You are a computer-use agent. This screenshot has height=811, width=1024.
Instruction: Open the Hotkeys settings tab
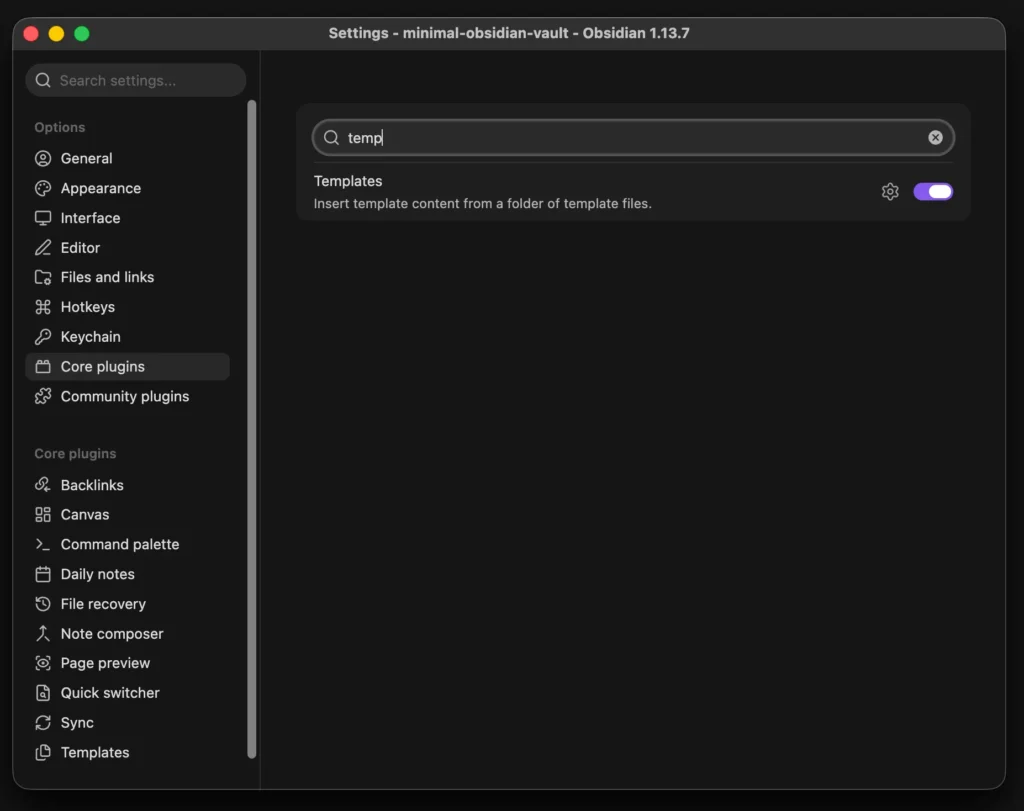coord(127,307)
